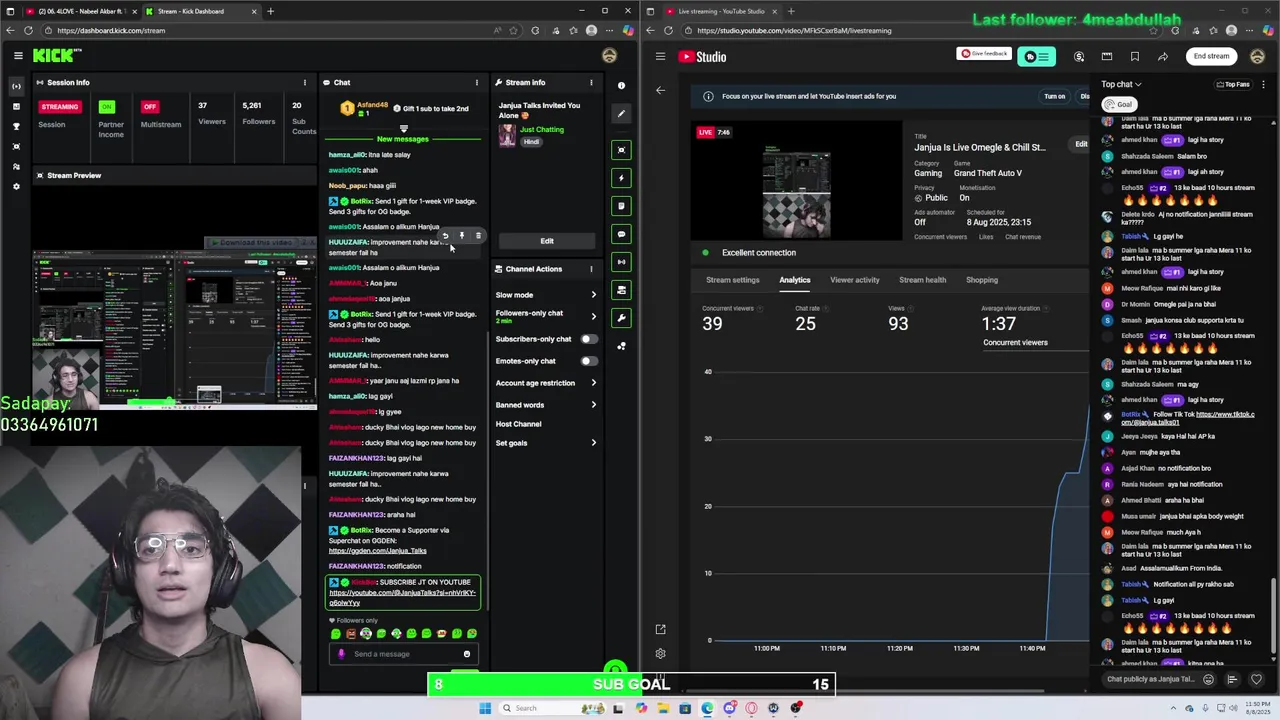
Task: Toggle Multistream OFF badge
Action: [150, 107]
